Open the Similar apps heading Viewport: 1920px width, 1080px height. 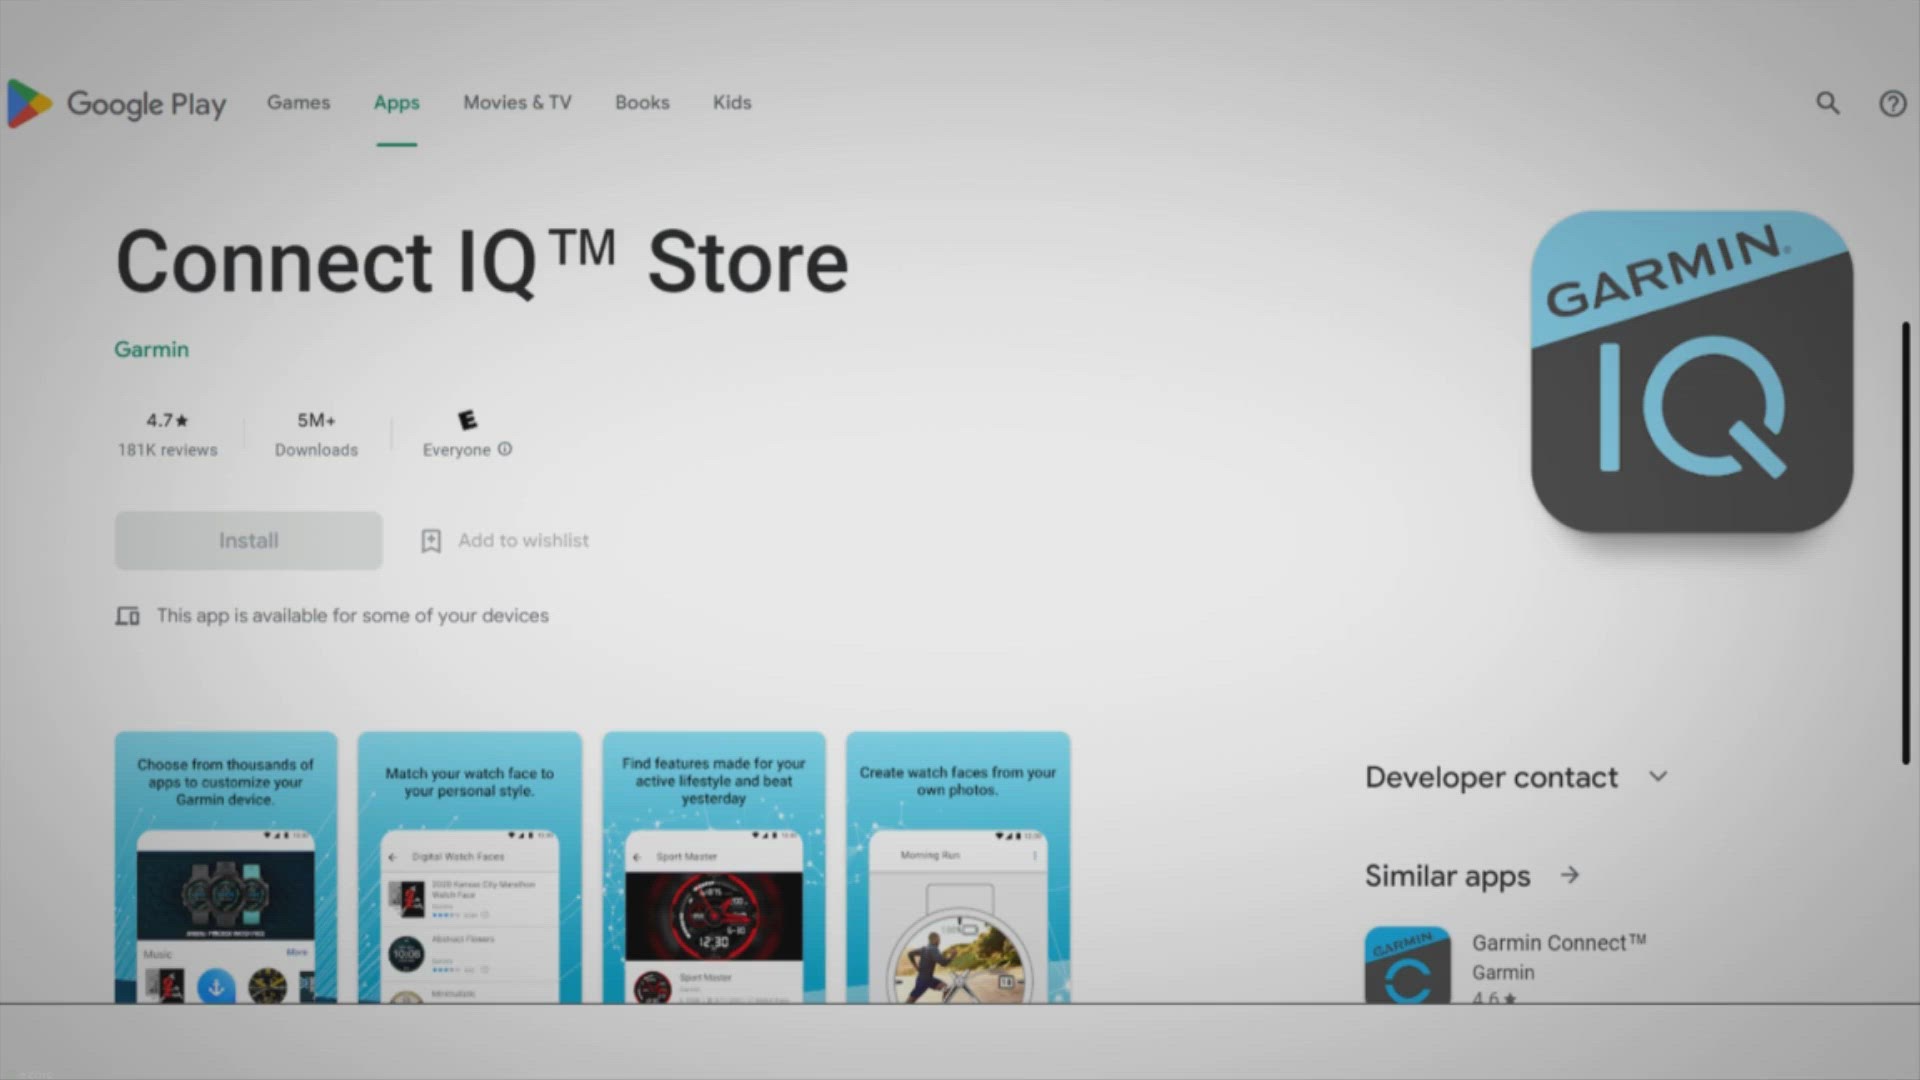(x=1447, y=876)
